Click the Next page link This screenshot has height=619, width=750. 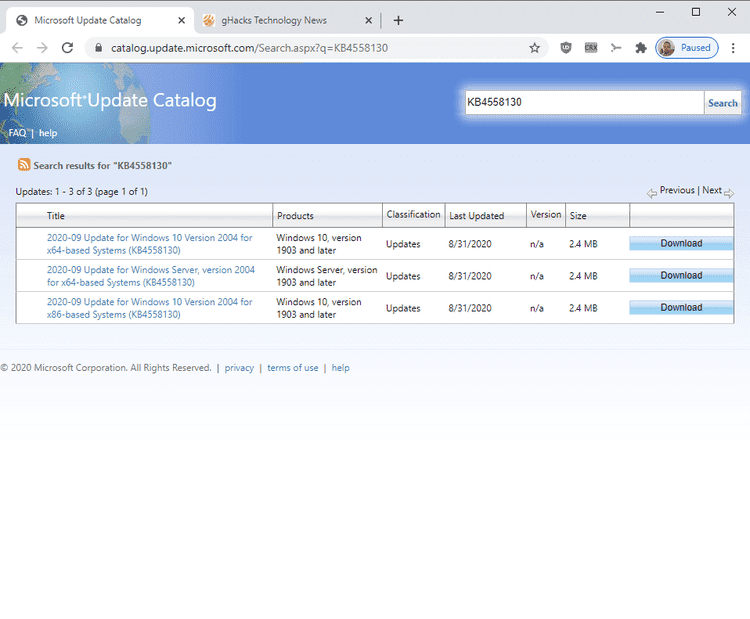point(712,190)
